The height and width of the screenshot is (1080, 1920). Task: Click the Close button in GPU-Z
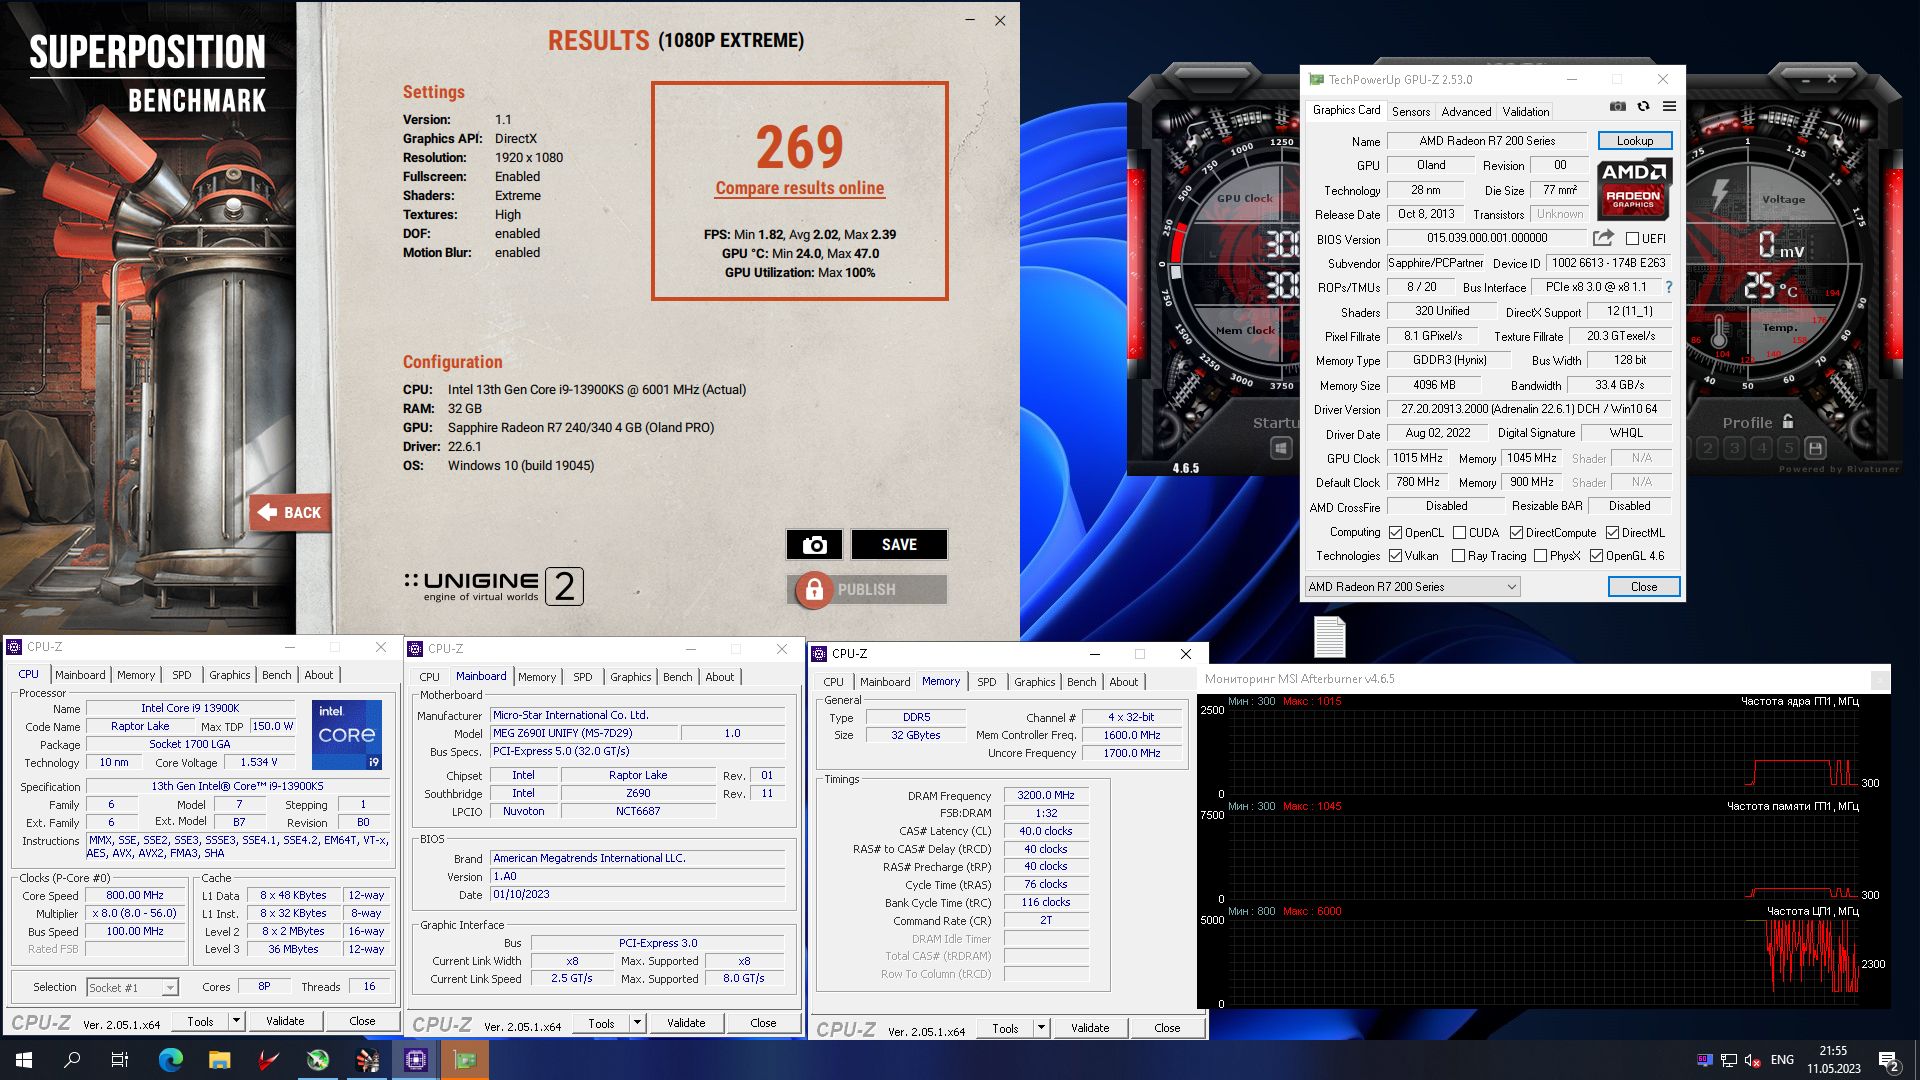click(x=1644, y=587)
